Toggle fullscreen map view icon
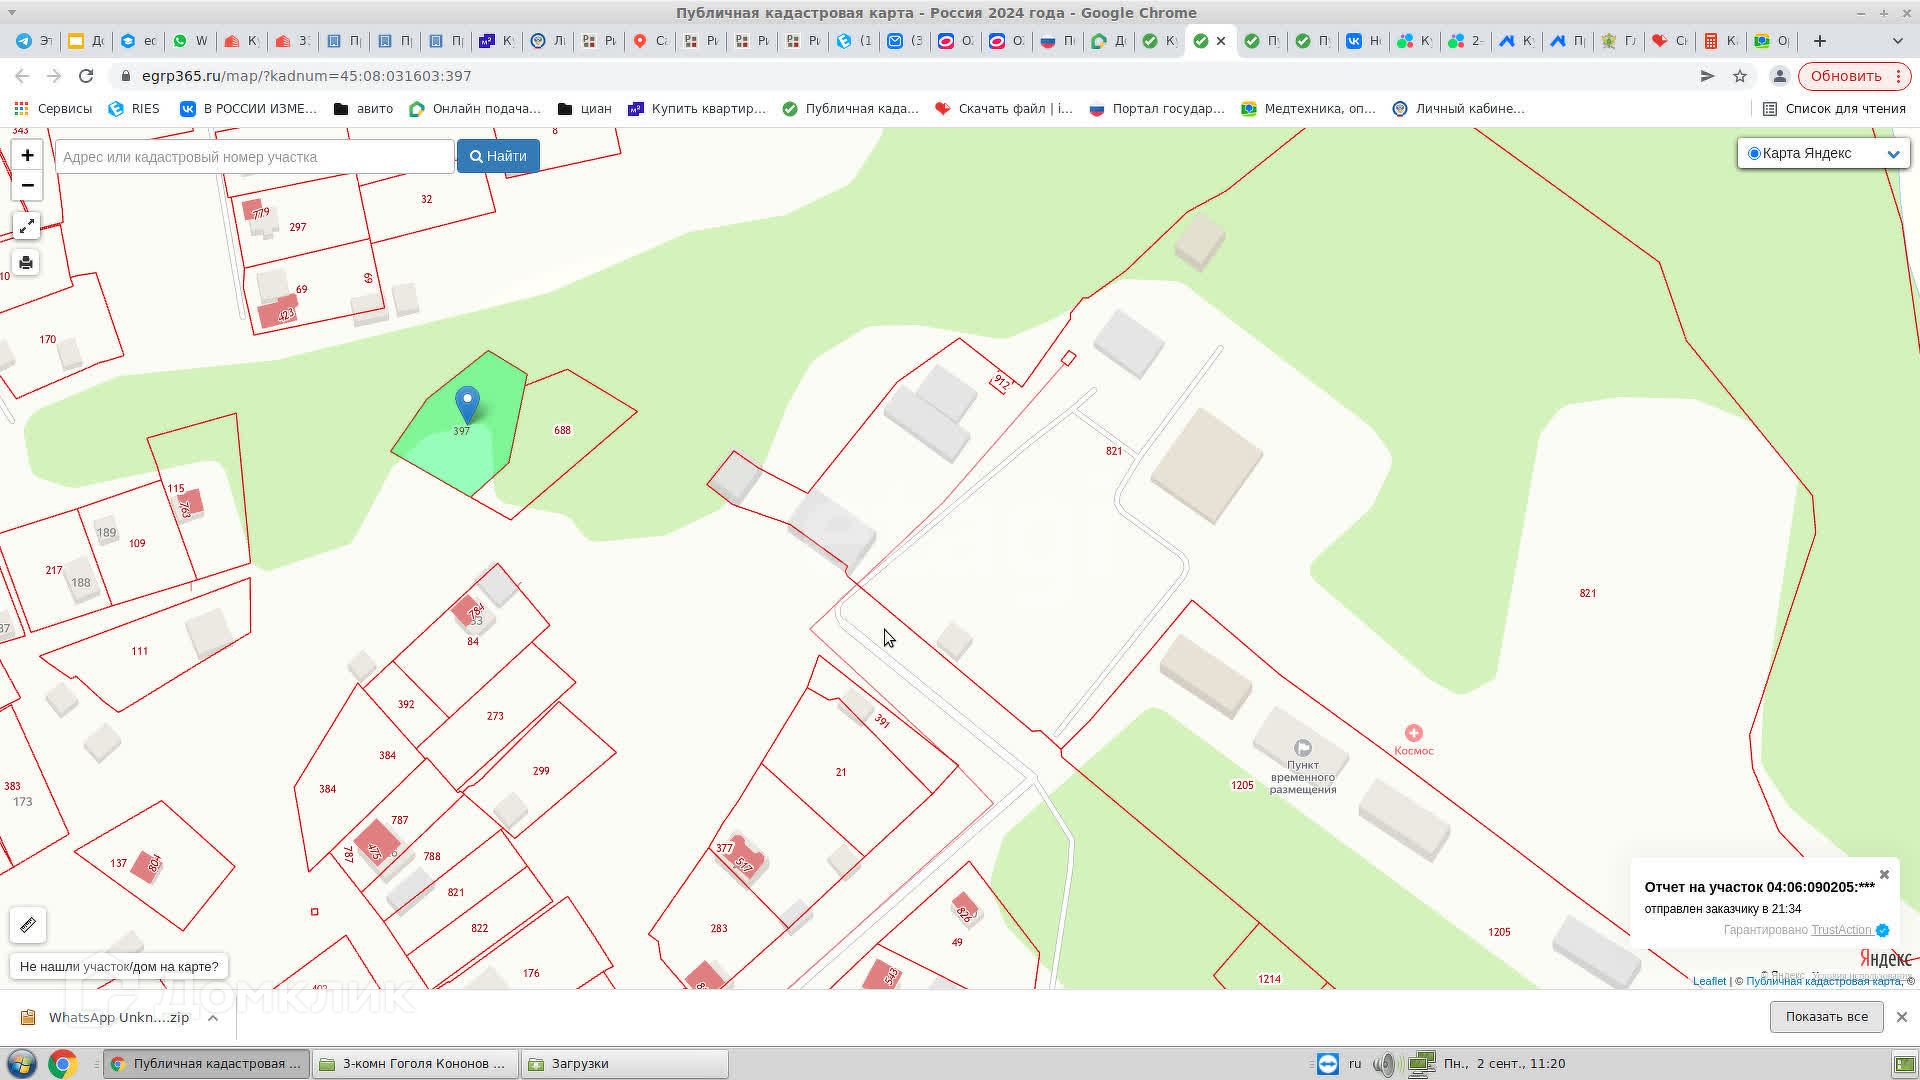The height and width of the screenshot is (1080, 1920). pos(27,226)
